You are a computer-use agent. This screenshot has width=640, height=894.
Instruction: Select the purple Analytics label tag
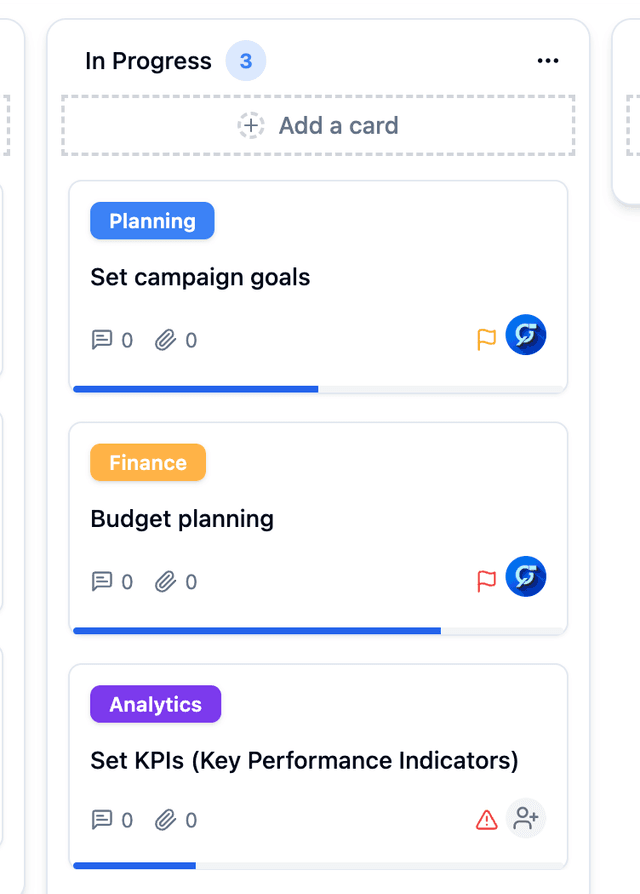click(156, 704)
